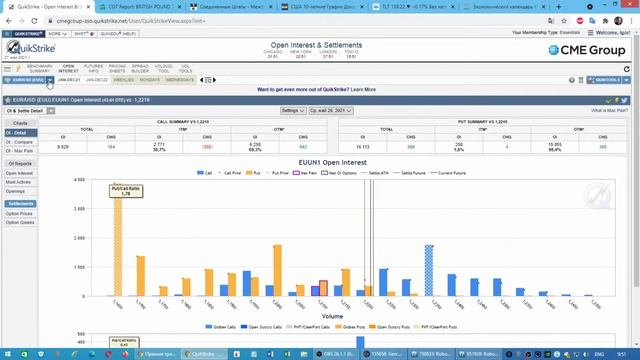Open the Windows Start button

(x=7, y=354)
